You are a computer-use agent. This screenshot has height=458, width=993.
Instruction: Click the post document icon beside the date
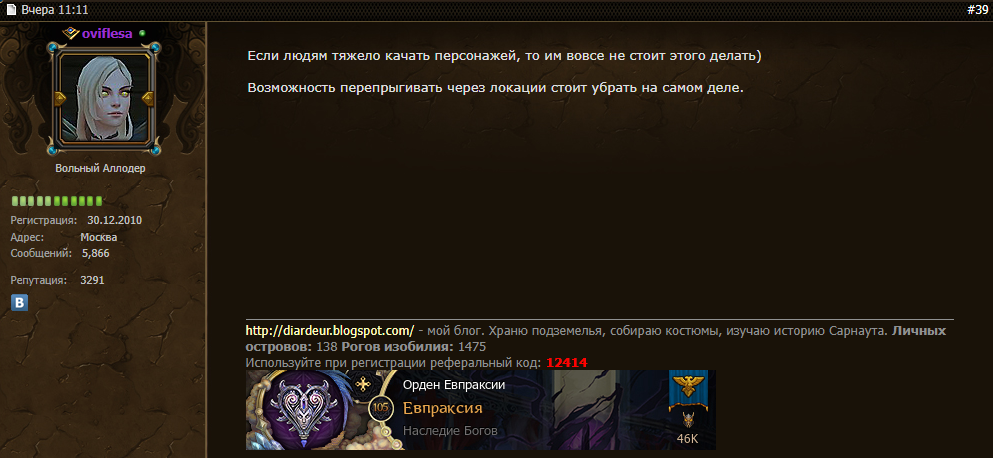click(11, 10)
